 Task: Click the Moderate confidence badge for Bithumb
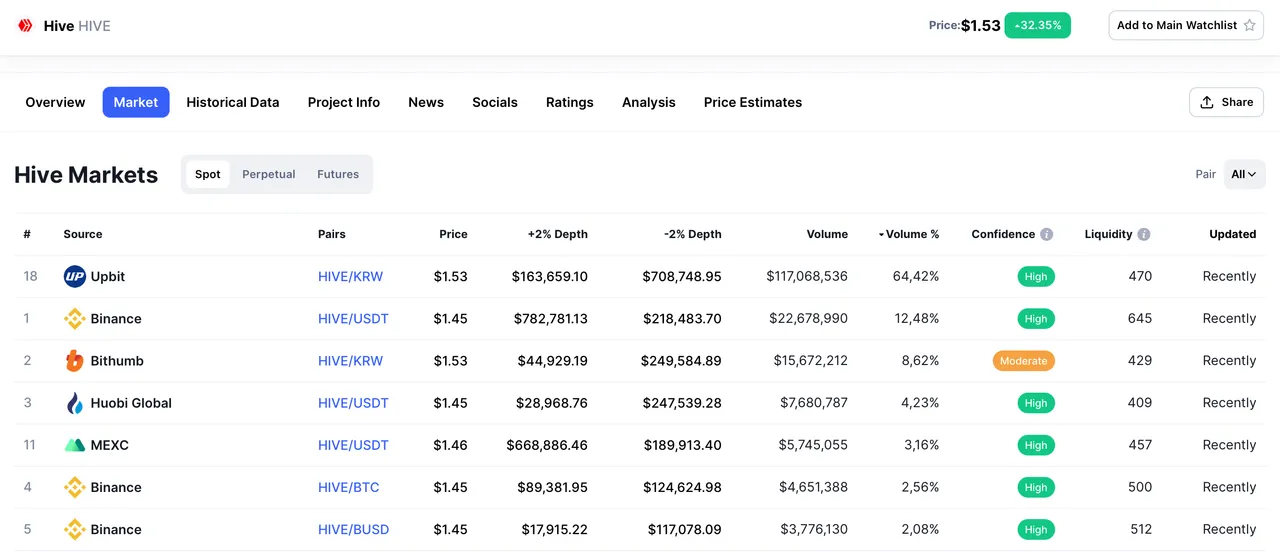pos(1024,361)
